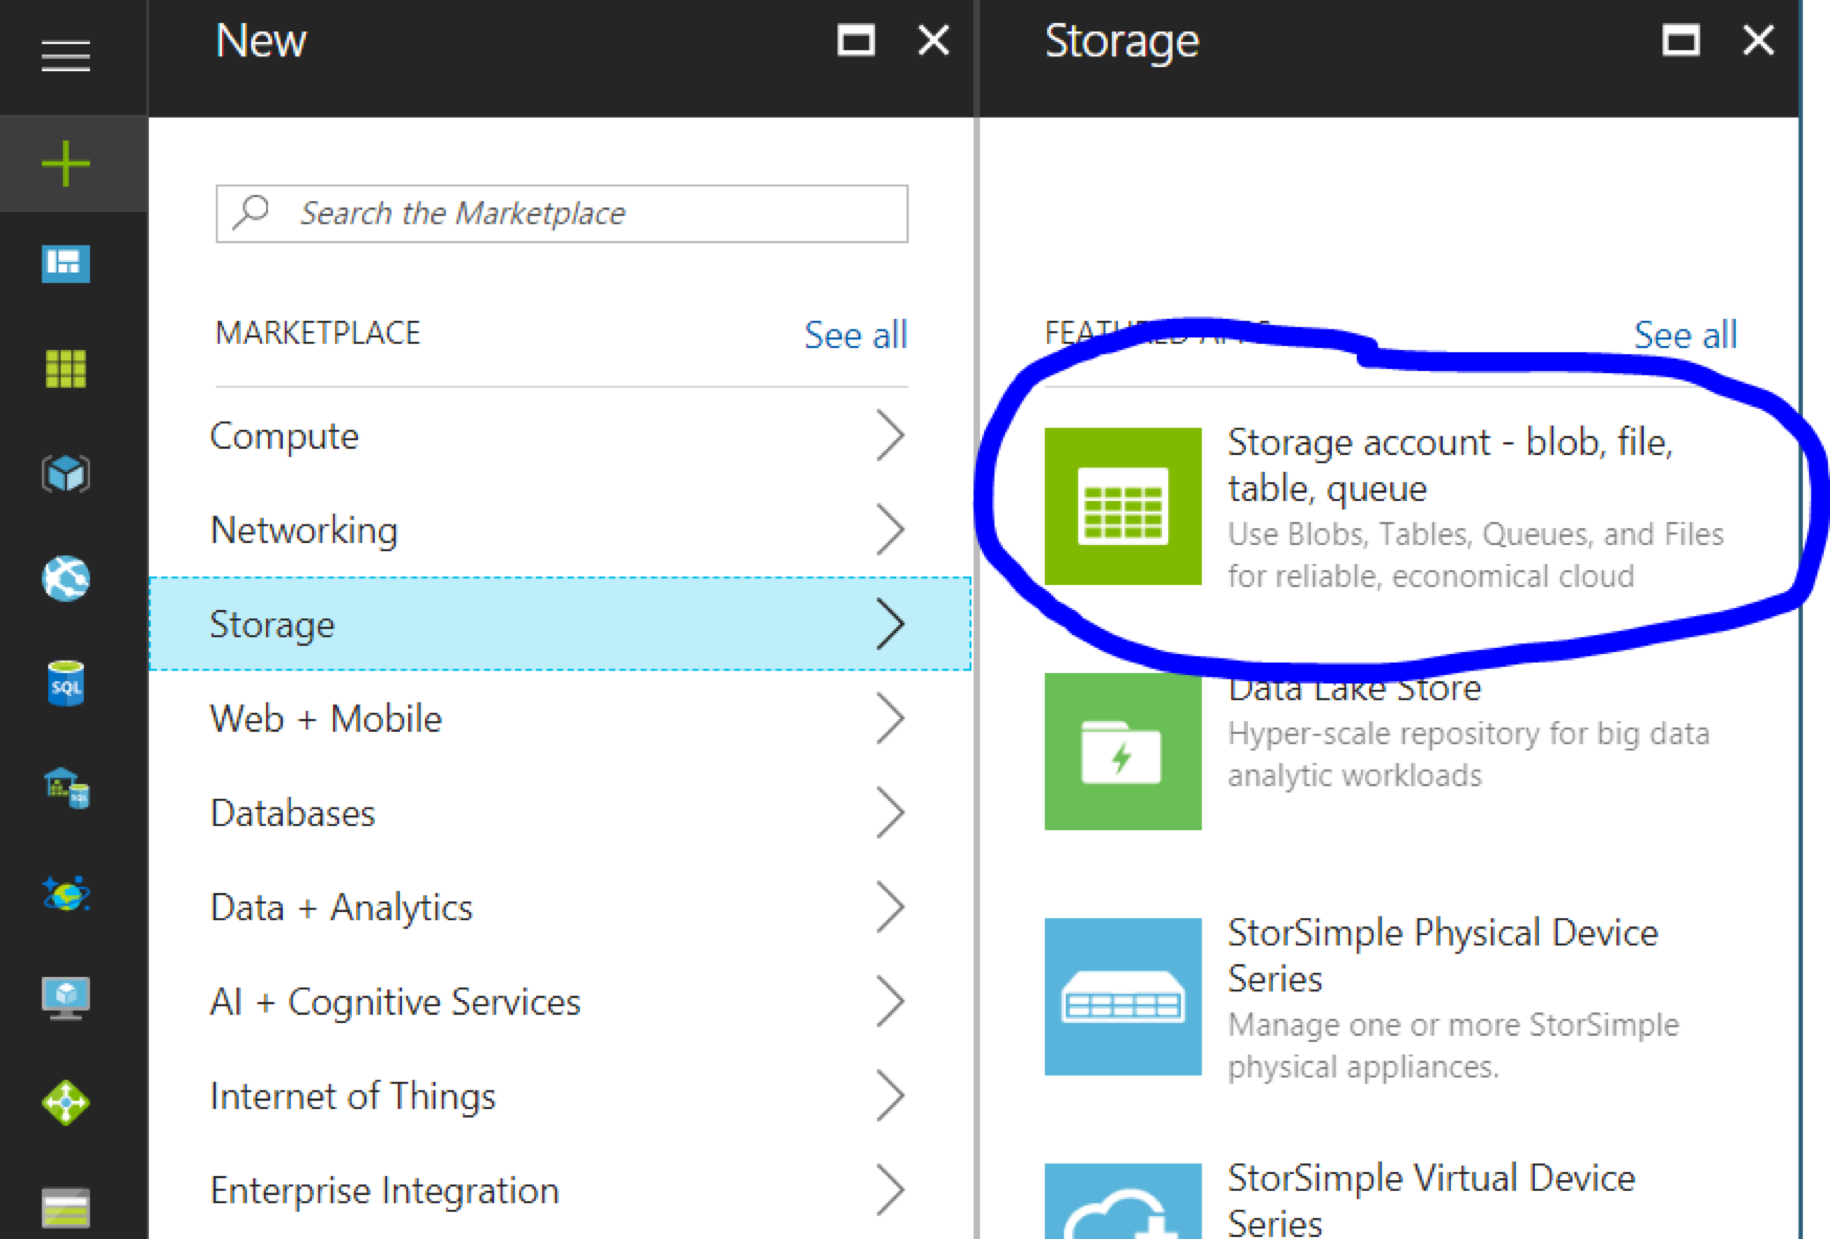Open StorSimple Physical Device Series title
1830x1239 pixels.
[1443, 955]
